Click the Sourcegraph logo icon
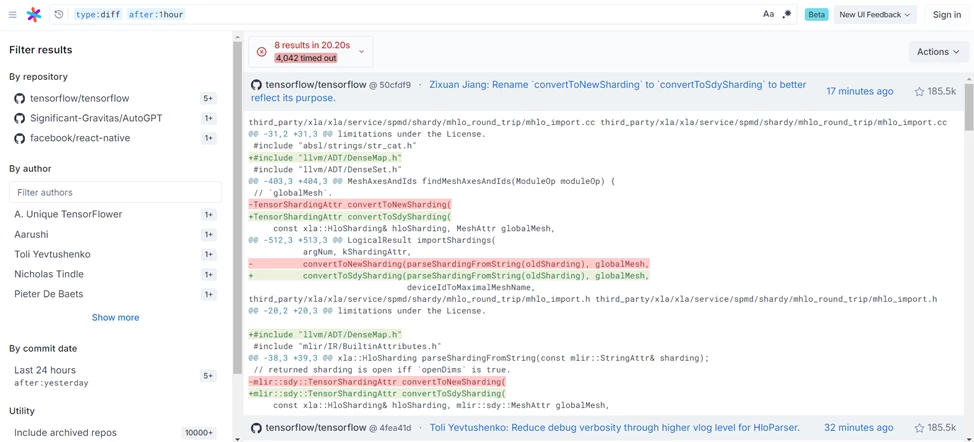974x442 pixels. pos(34,15)
